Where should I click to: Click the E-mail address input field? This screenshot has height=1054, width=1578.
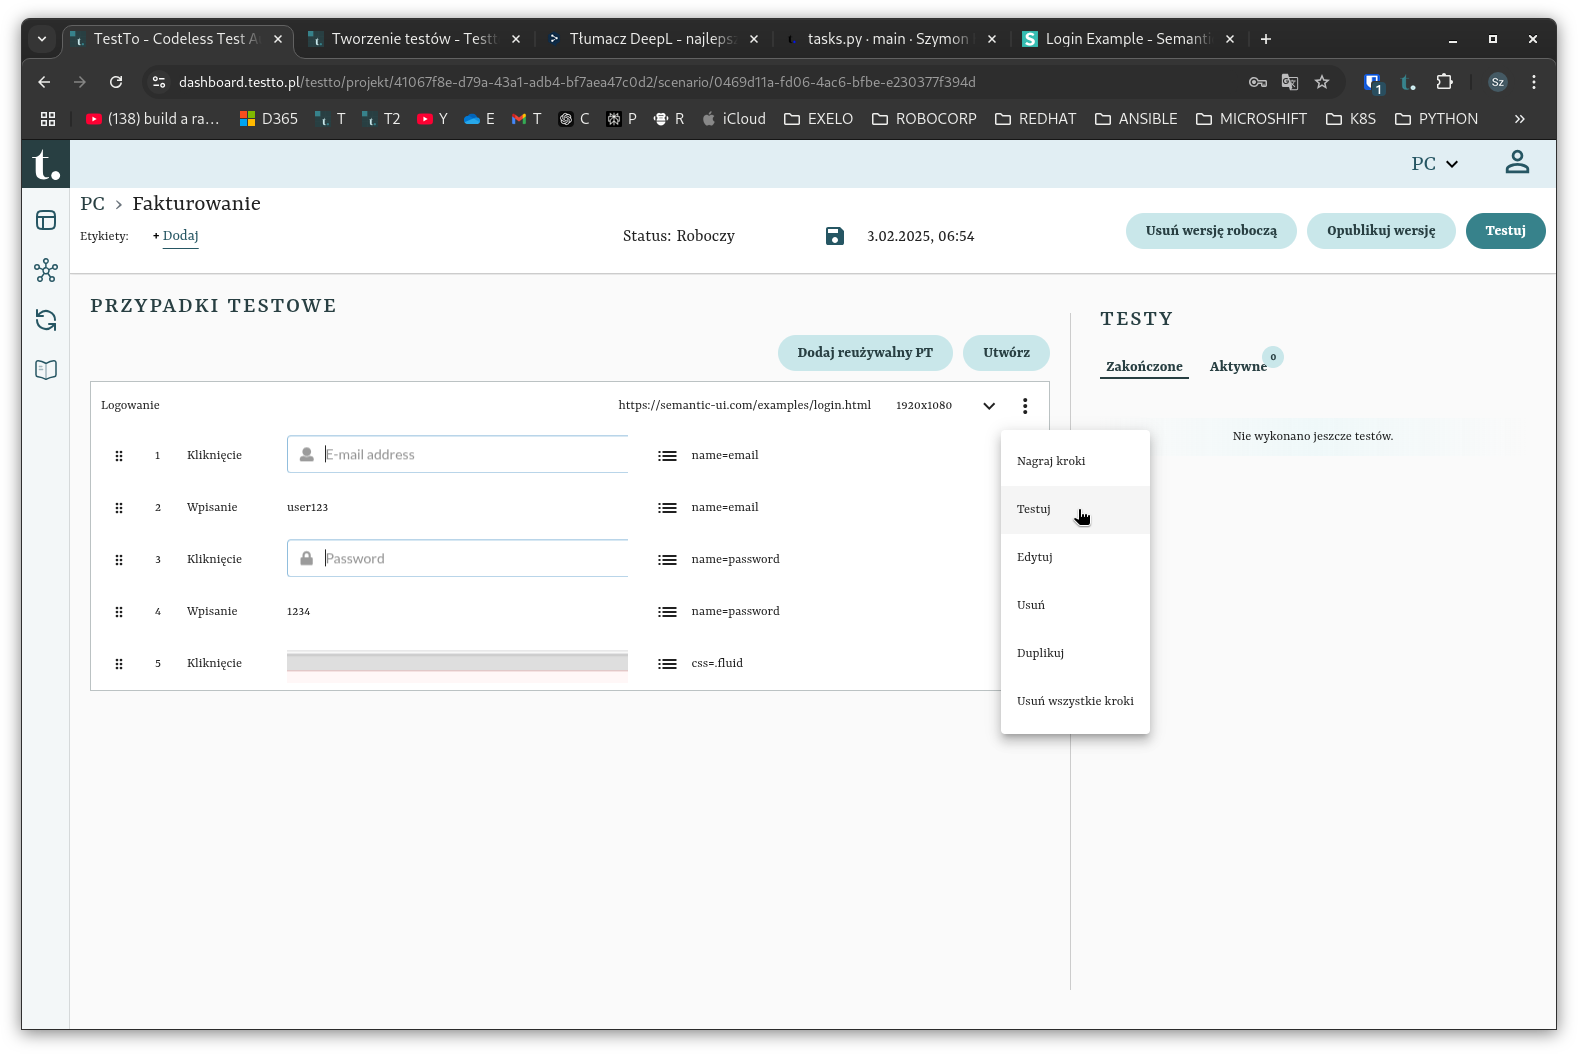470,455
